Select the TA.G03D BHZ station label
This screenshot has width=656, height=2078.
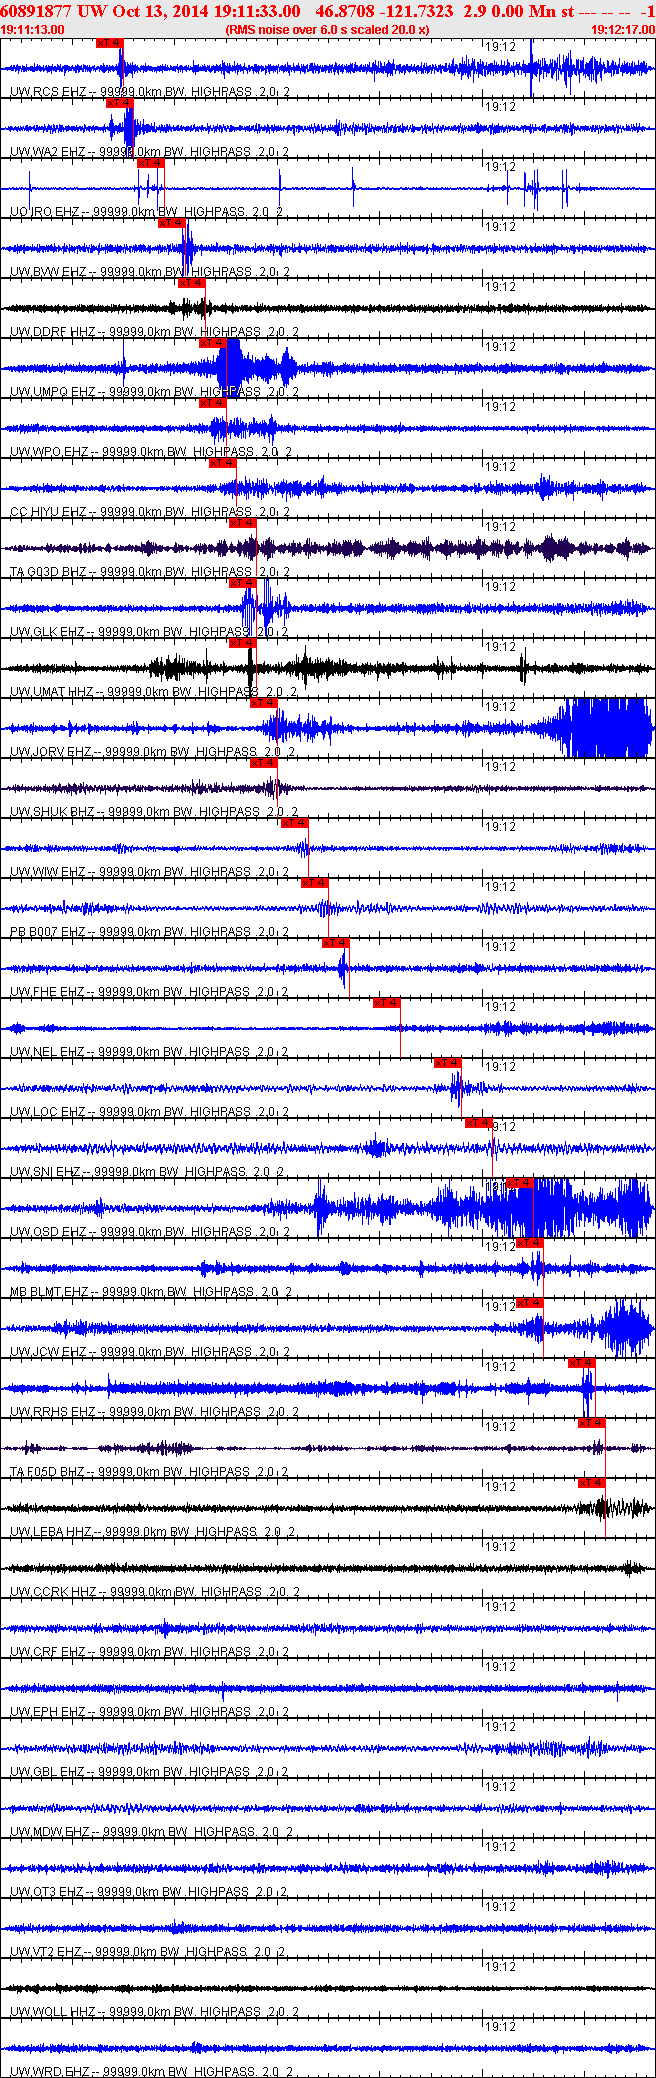[x=48, y=572]
